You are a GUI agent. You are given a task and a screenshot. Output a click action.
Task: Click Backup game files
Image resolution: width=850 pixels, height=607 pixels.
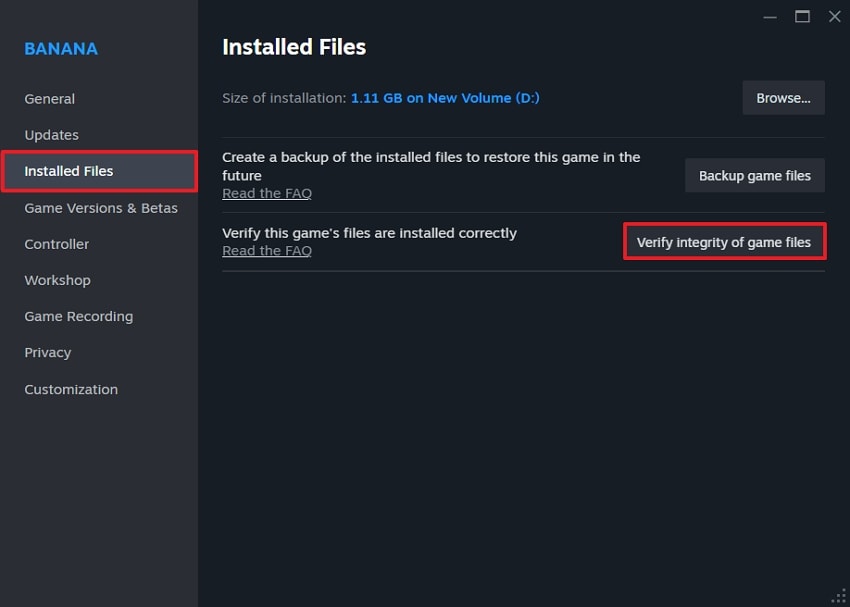[754, 175]
